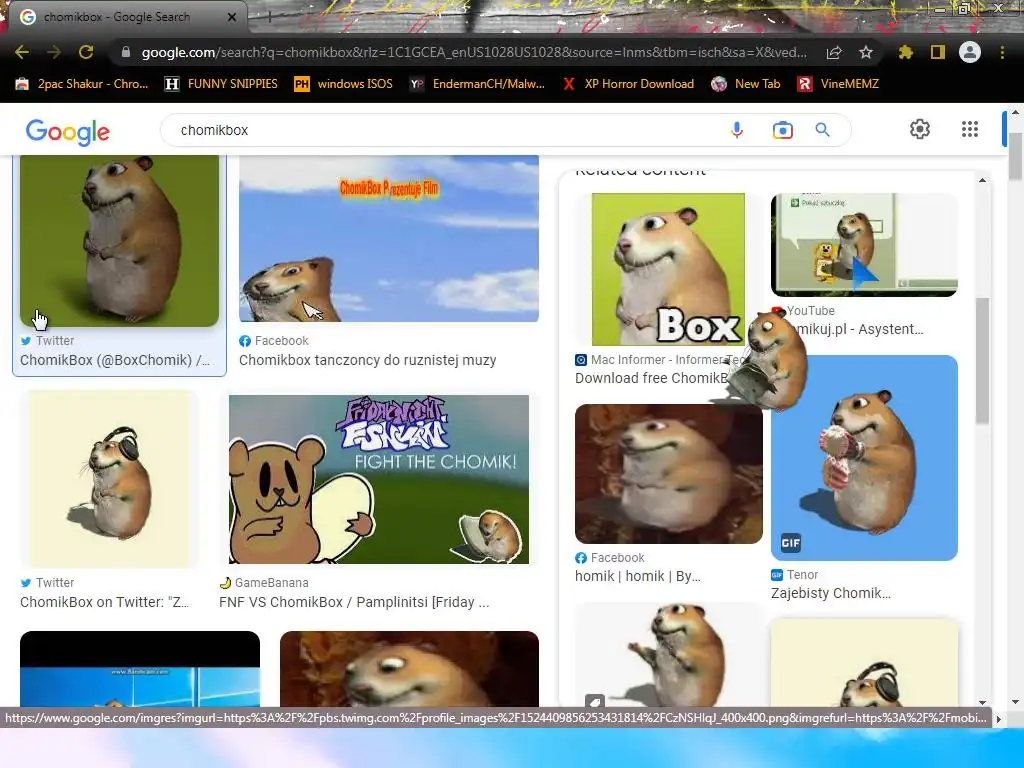Click the magnifier search button
This screenshot has height=768, width=1024.
(x=823, y=130)
